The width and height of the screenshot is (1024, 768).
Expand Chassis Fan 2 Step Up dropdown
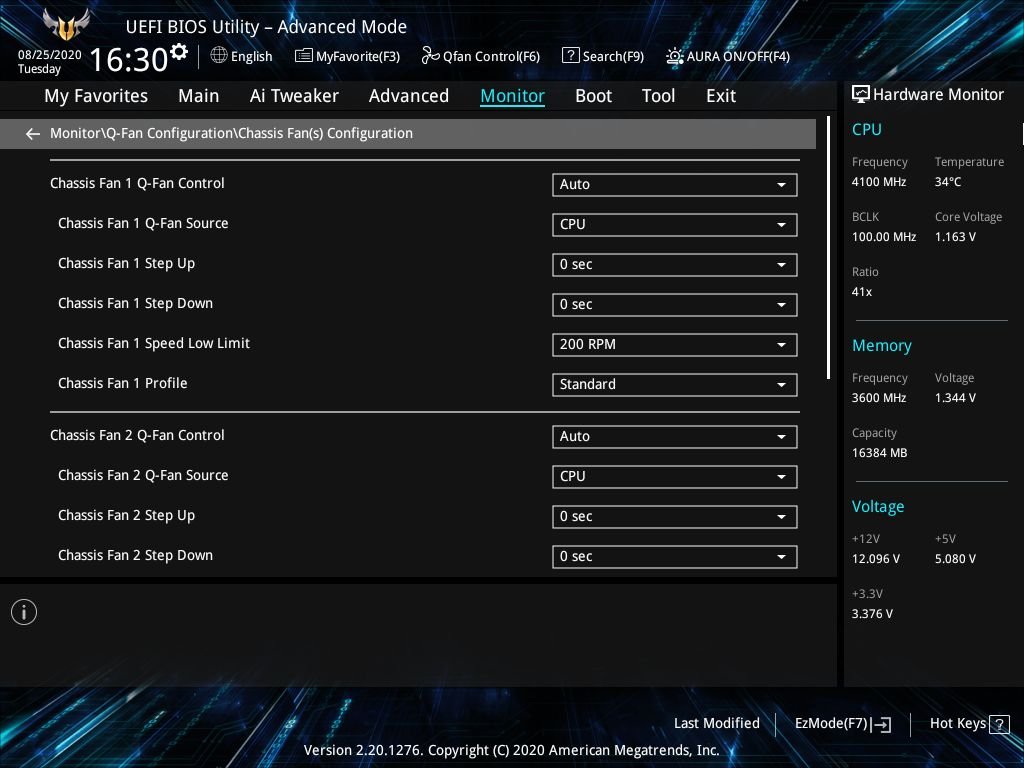[x=674, y=517]
